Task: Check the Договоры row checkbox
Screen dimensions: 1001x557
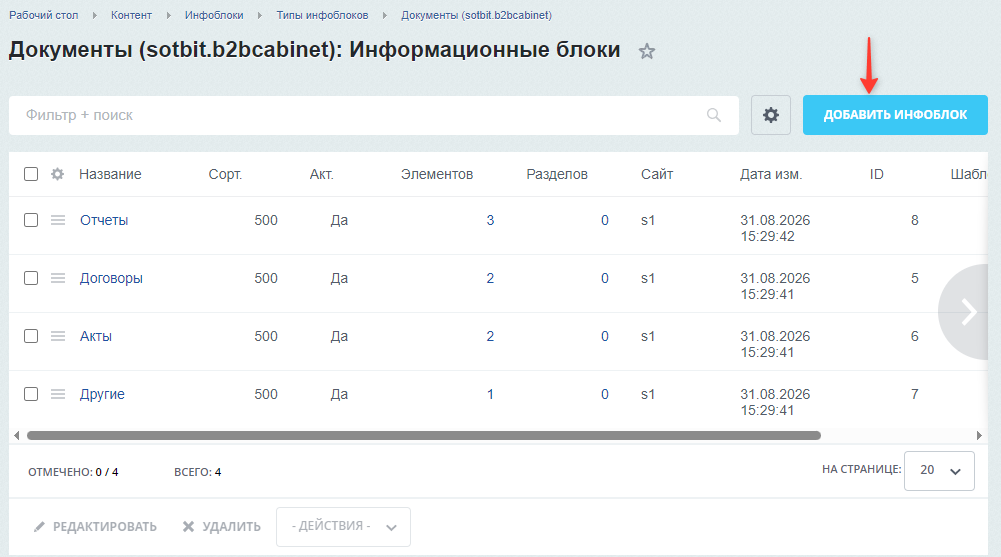Action: pos(31,278)
